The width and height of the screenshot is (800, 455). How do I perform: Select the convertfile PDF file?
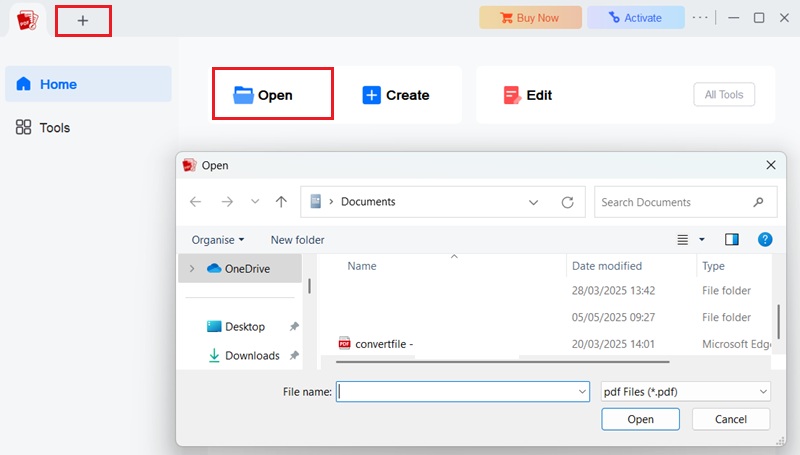coord(376,344)
